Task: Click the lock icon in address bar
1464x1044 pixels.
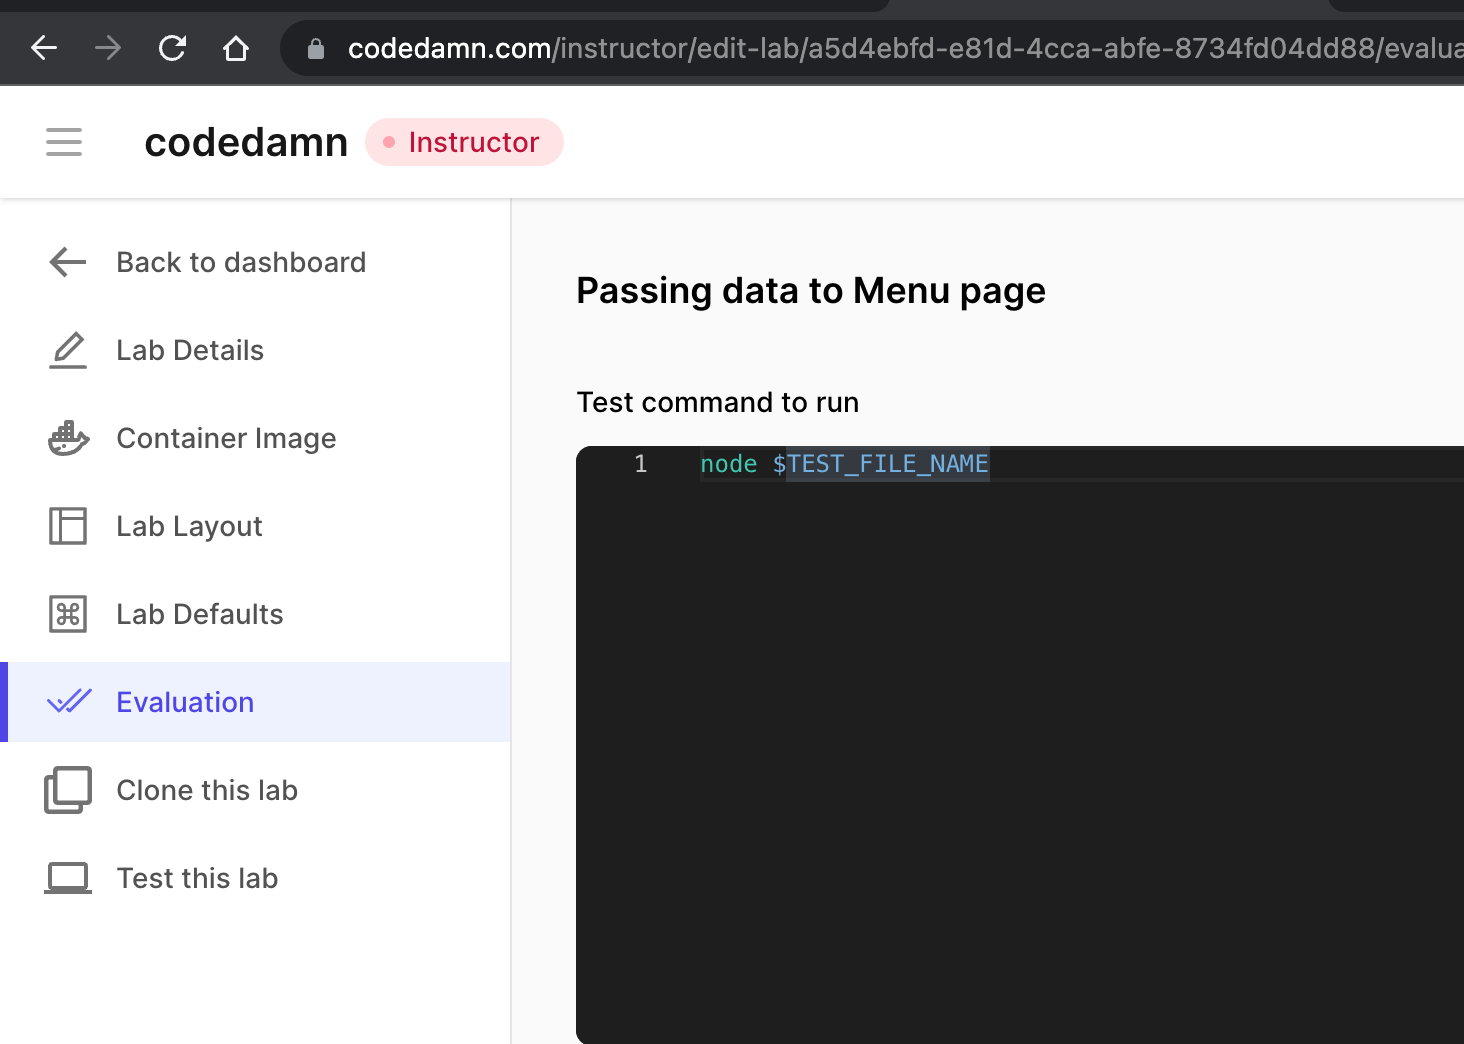Action: pos(316,48)
